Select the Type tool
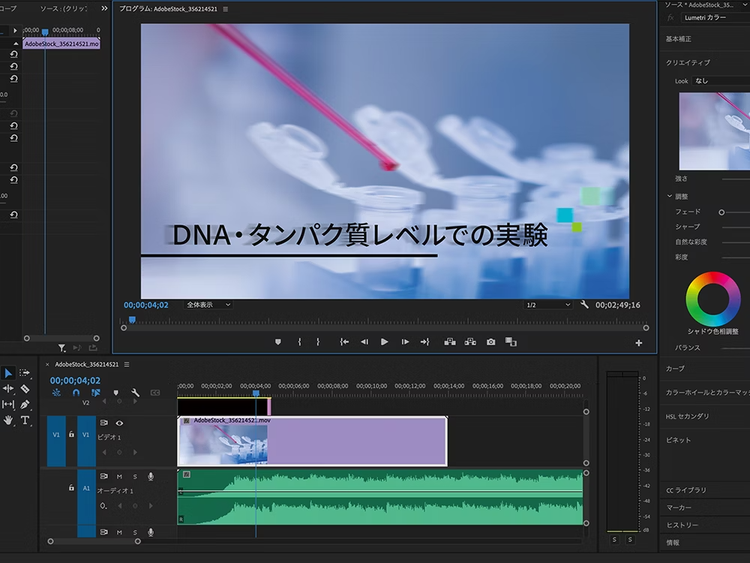This screenshot has height=563, width=750. coord(25,420)
